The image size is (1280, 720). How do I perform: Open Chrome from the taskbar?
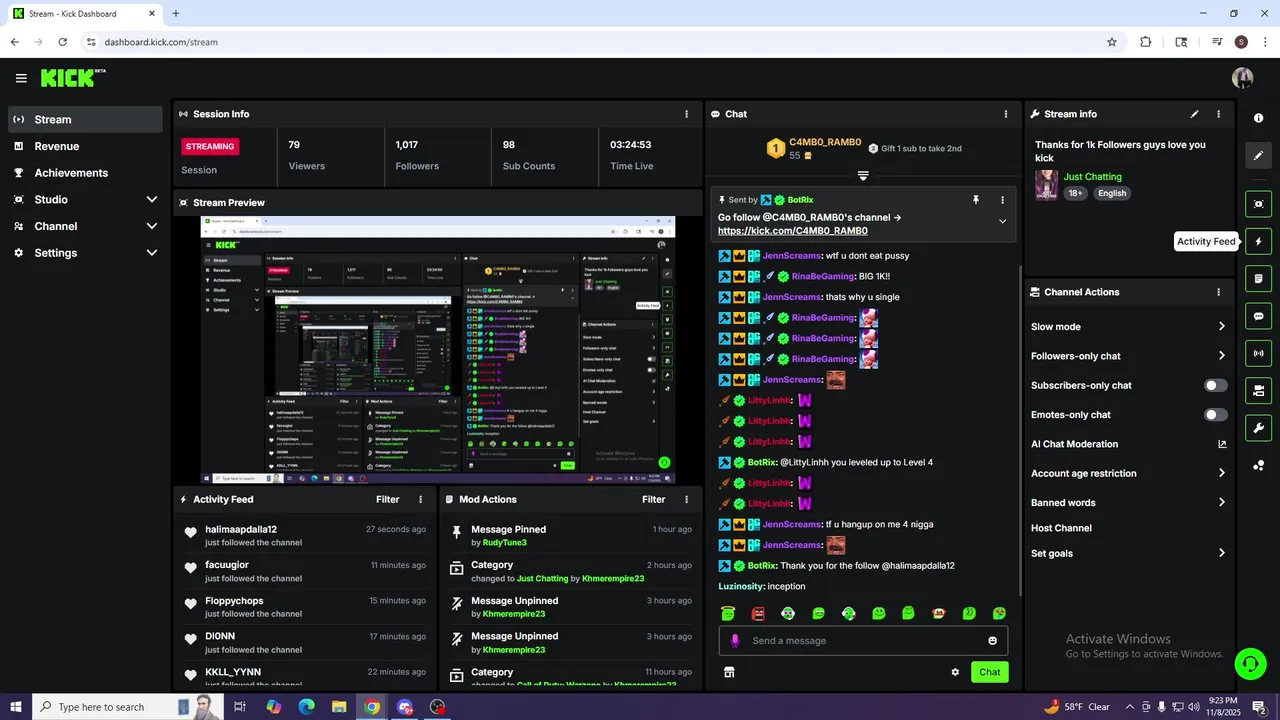(x=372, y=707)
